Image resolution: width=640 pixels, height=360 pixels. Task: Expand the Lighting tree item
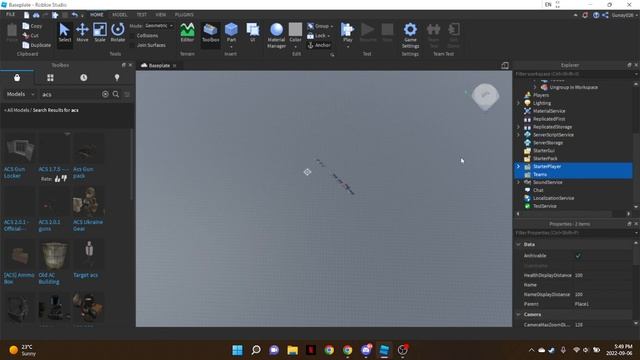518,103
